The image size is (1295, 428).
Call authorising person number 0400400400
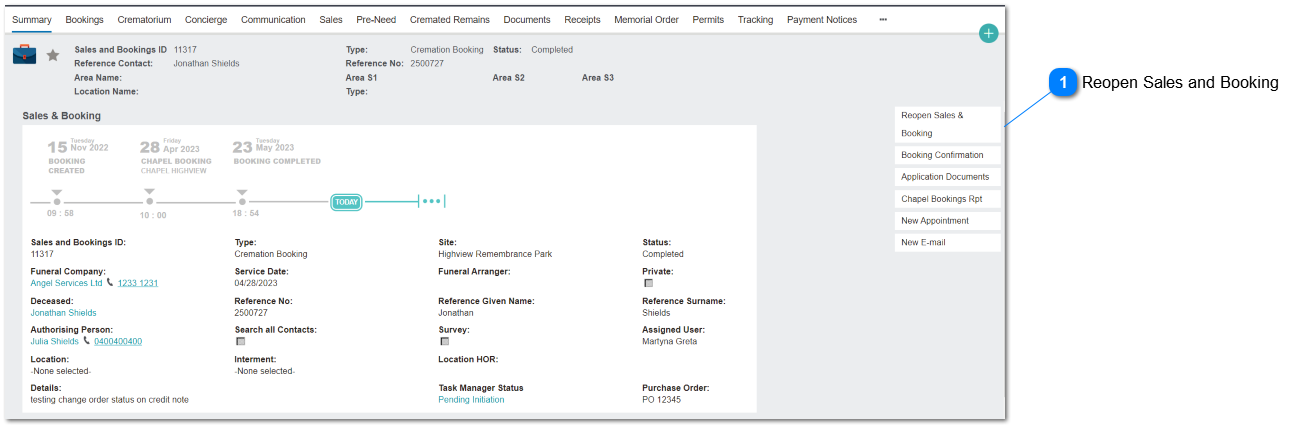[118, 341]
